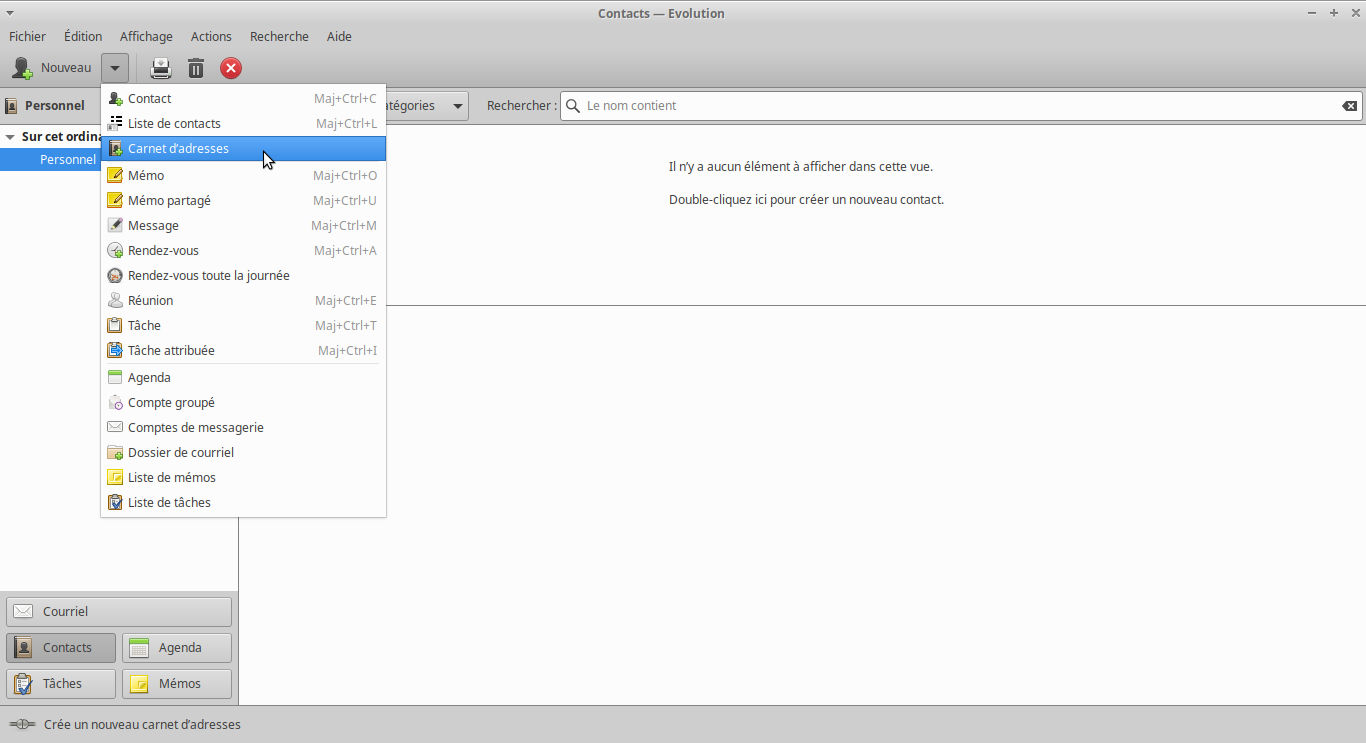Screen dimensions: 1366x743
Task: Clear the search field with erase icon
Action: (1349, 106)
